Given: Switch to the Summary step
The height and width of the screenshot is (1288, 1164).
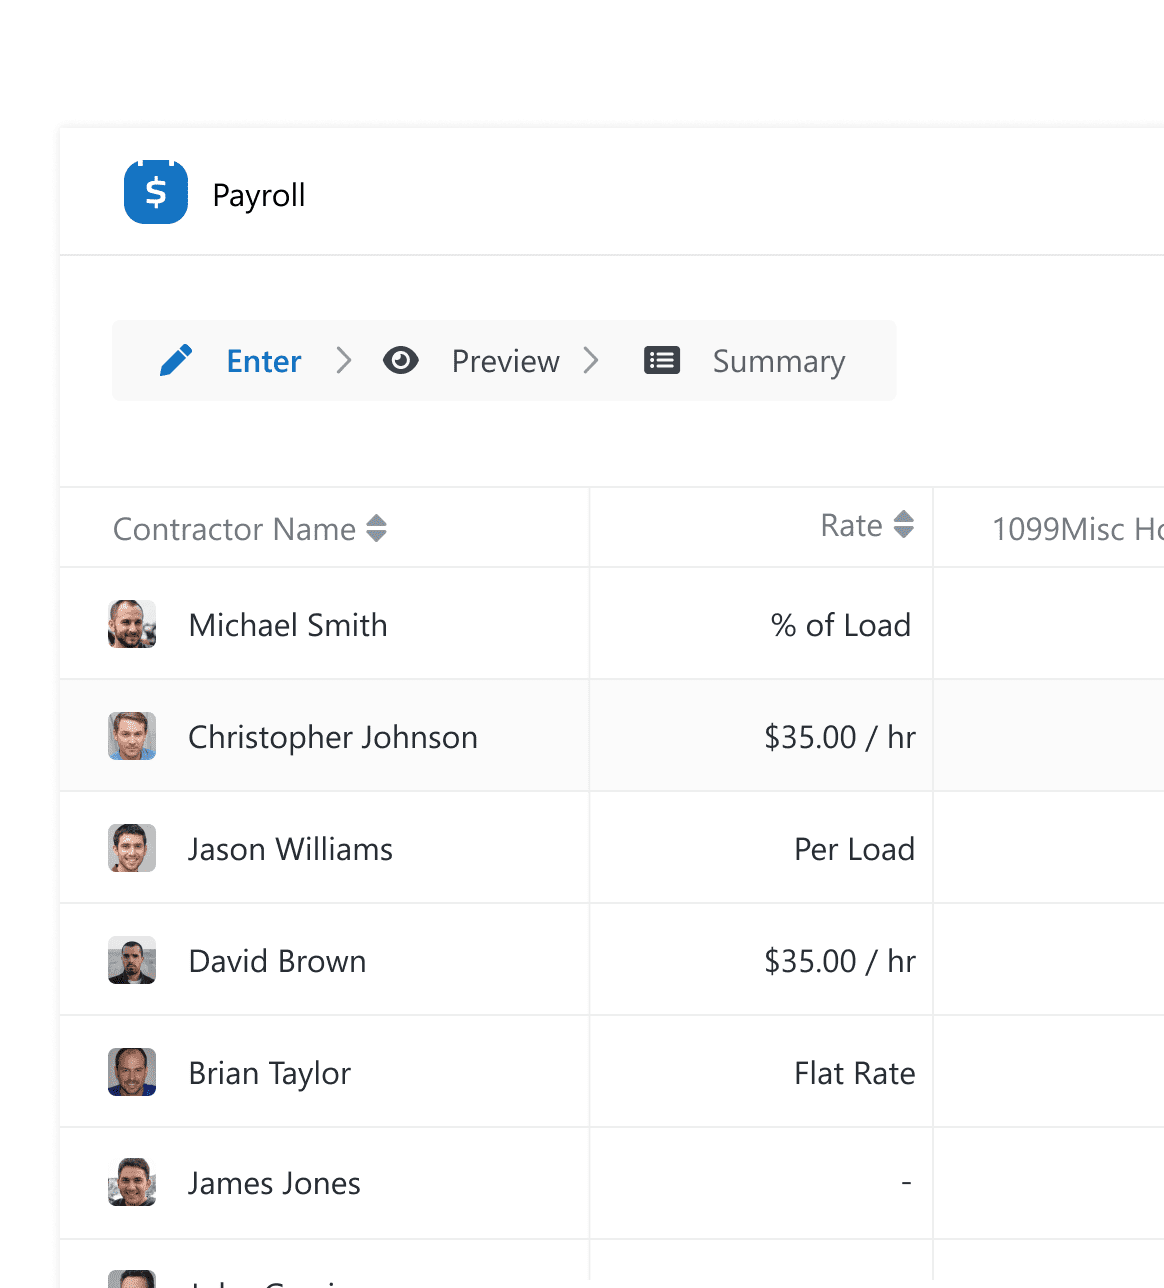Looking at the screenshot, I should click(x=779, y=361).
